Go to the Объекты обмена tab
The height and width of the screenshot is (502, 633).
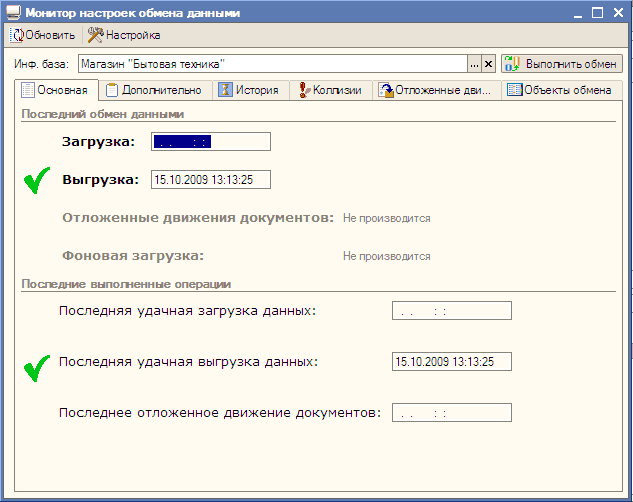tap(559, 90)
